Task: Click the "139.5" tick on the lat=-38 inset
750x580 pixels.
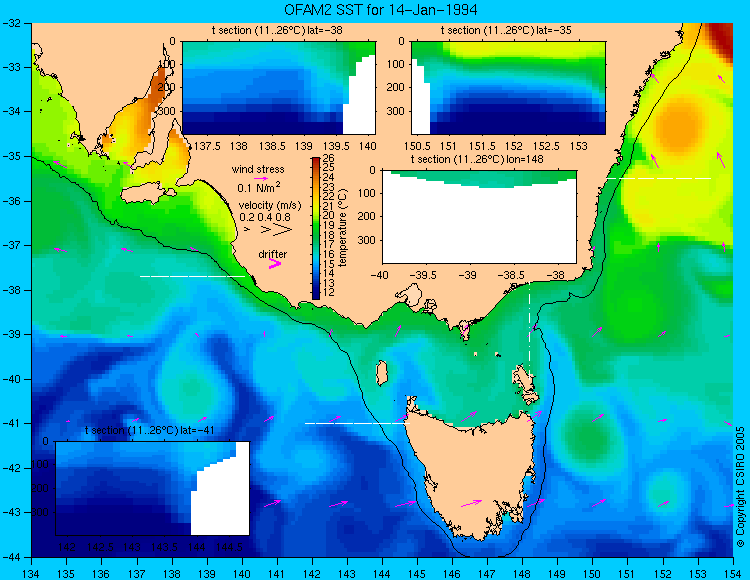Action: pos(336,145)
